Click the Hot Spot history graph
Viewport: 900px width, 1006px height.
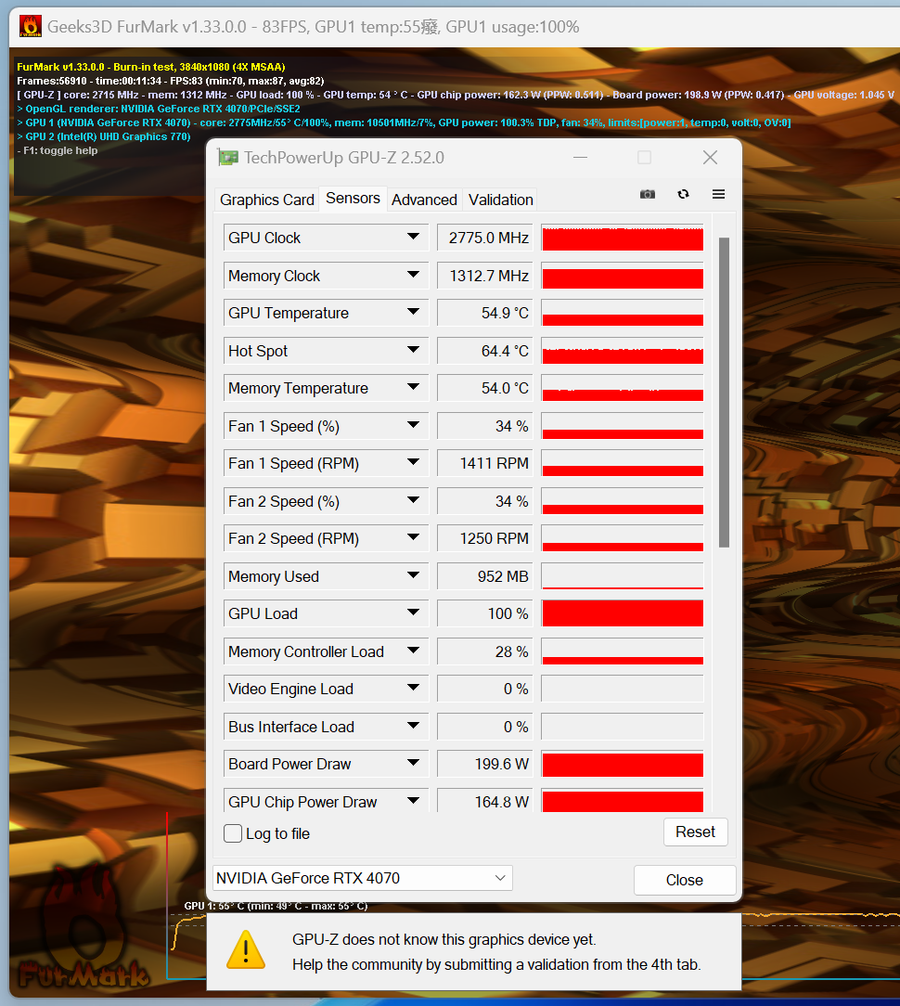pyautogui.click(x=622, y=351)
